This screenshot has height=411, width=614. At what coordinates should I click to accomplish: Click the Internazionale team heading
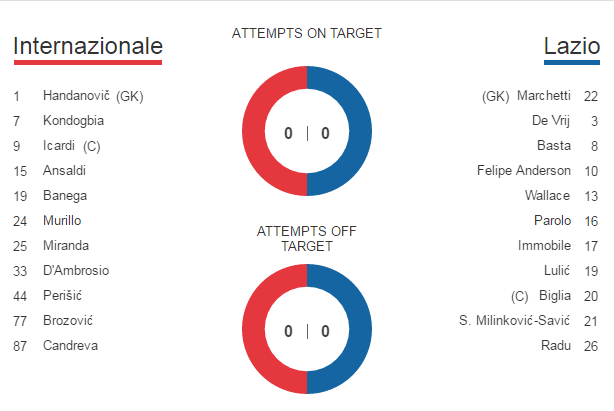87,46
